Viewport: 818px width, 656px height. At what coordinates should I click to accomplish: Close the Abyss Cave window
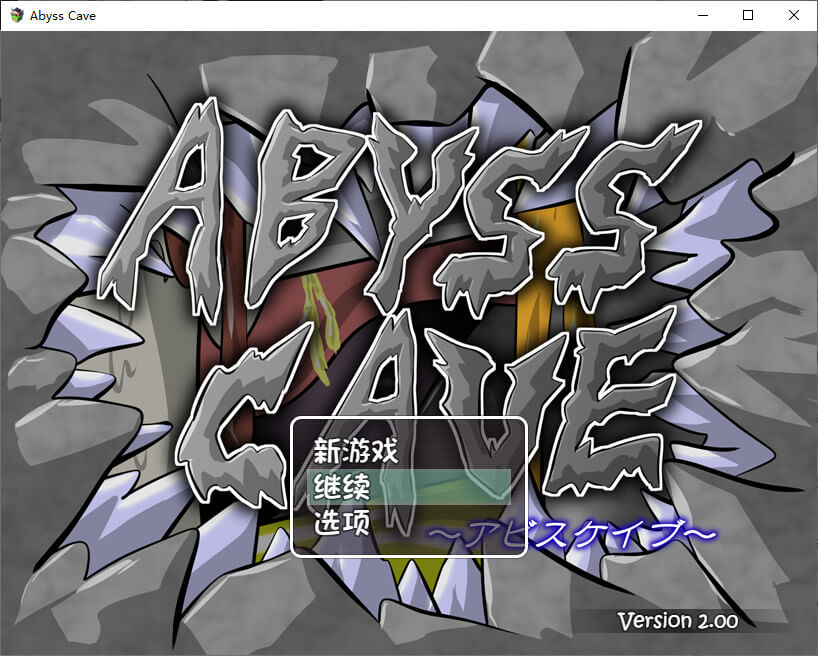[794, 16]
